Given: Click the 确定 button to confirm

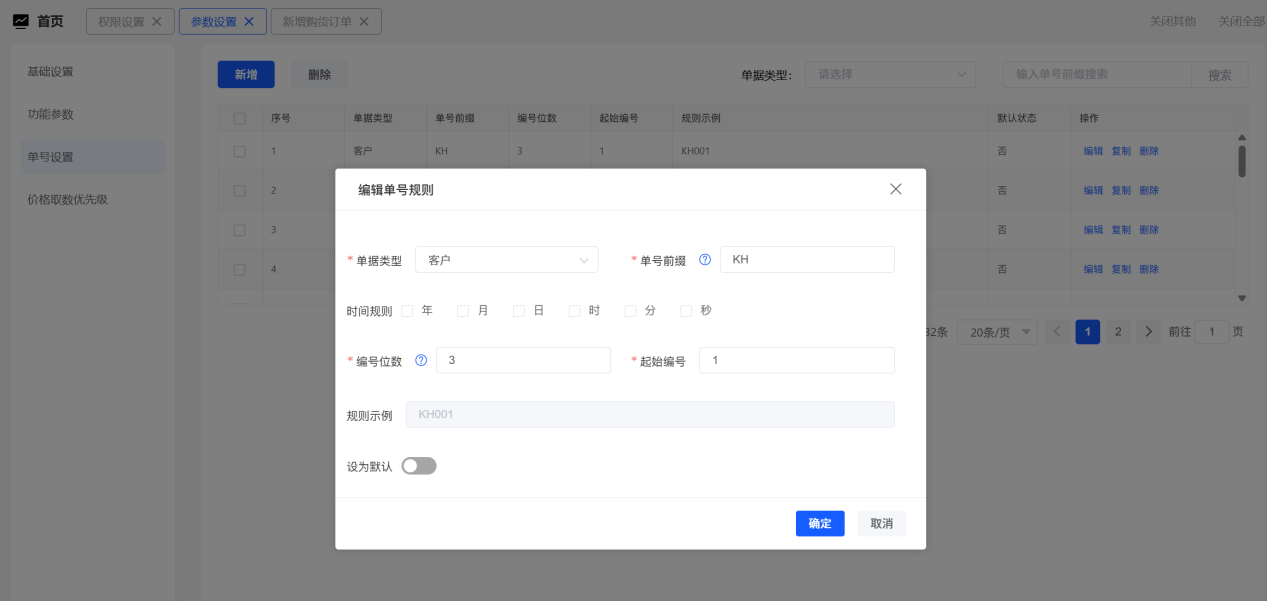Looking at the screenshot, I should (820, 524).
